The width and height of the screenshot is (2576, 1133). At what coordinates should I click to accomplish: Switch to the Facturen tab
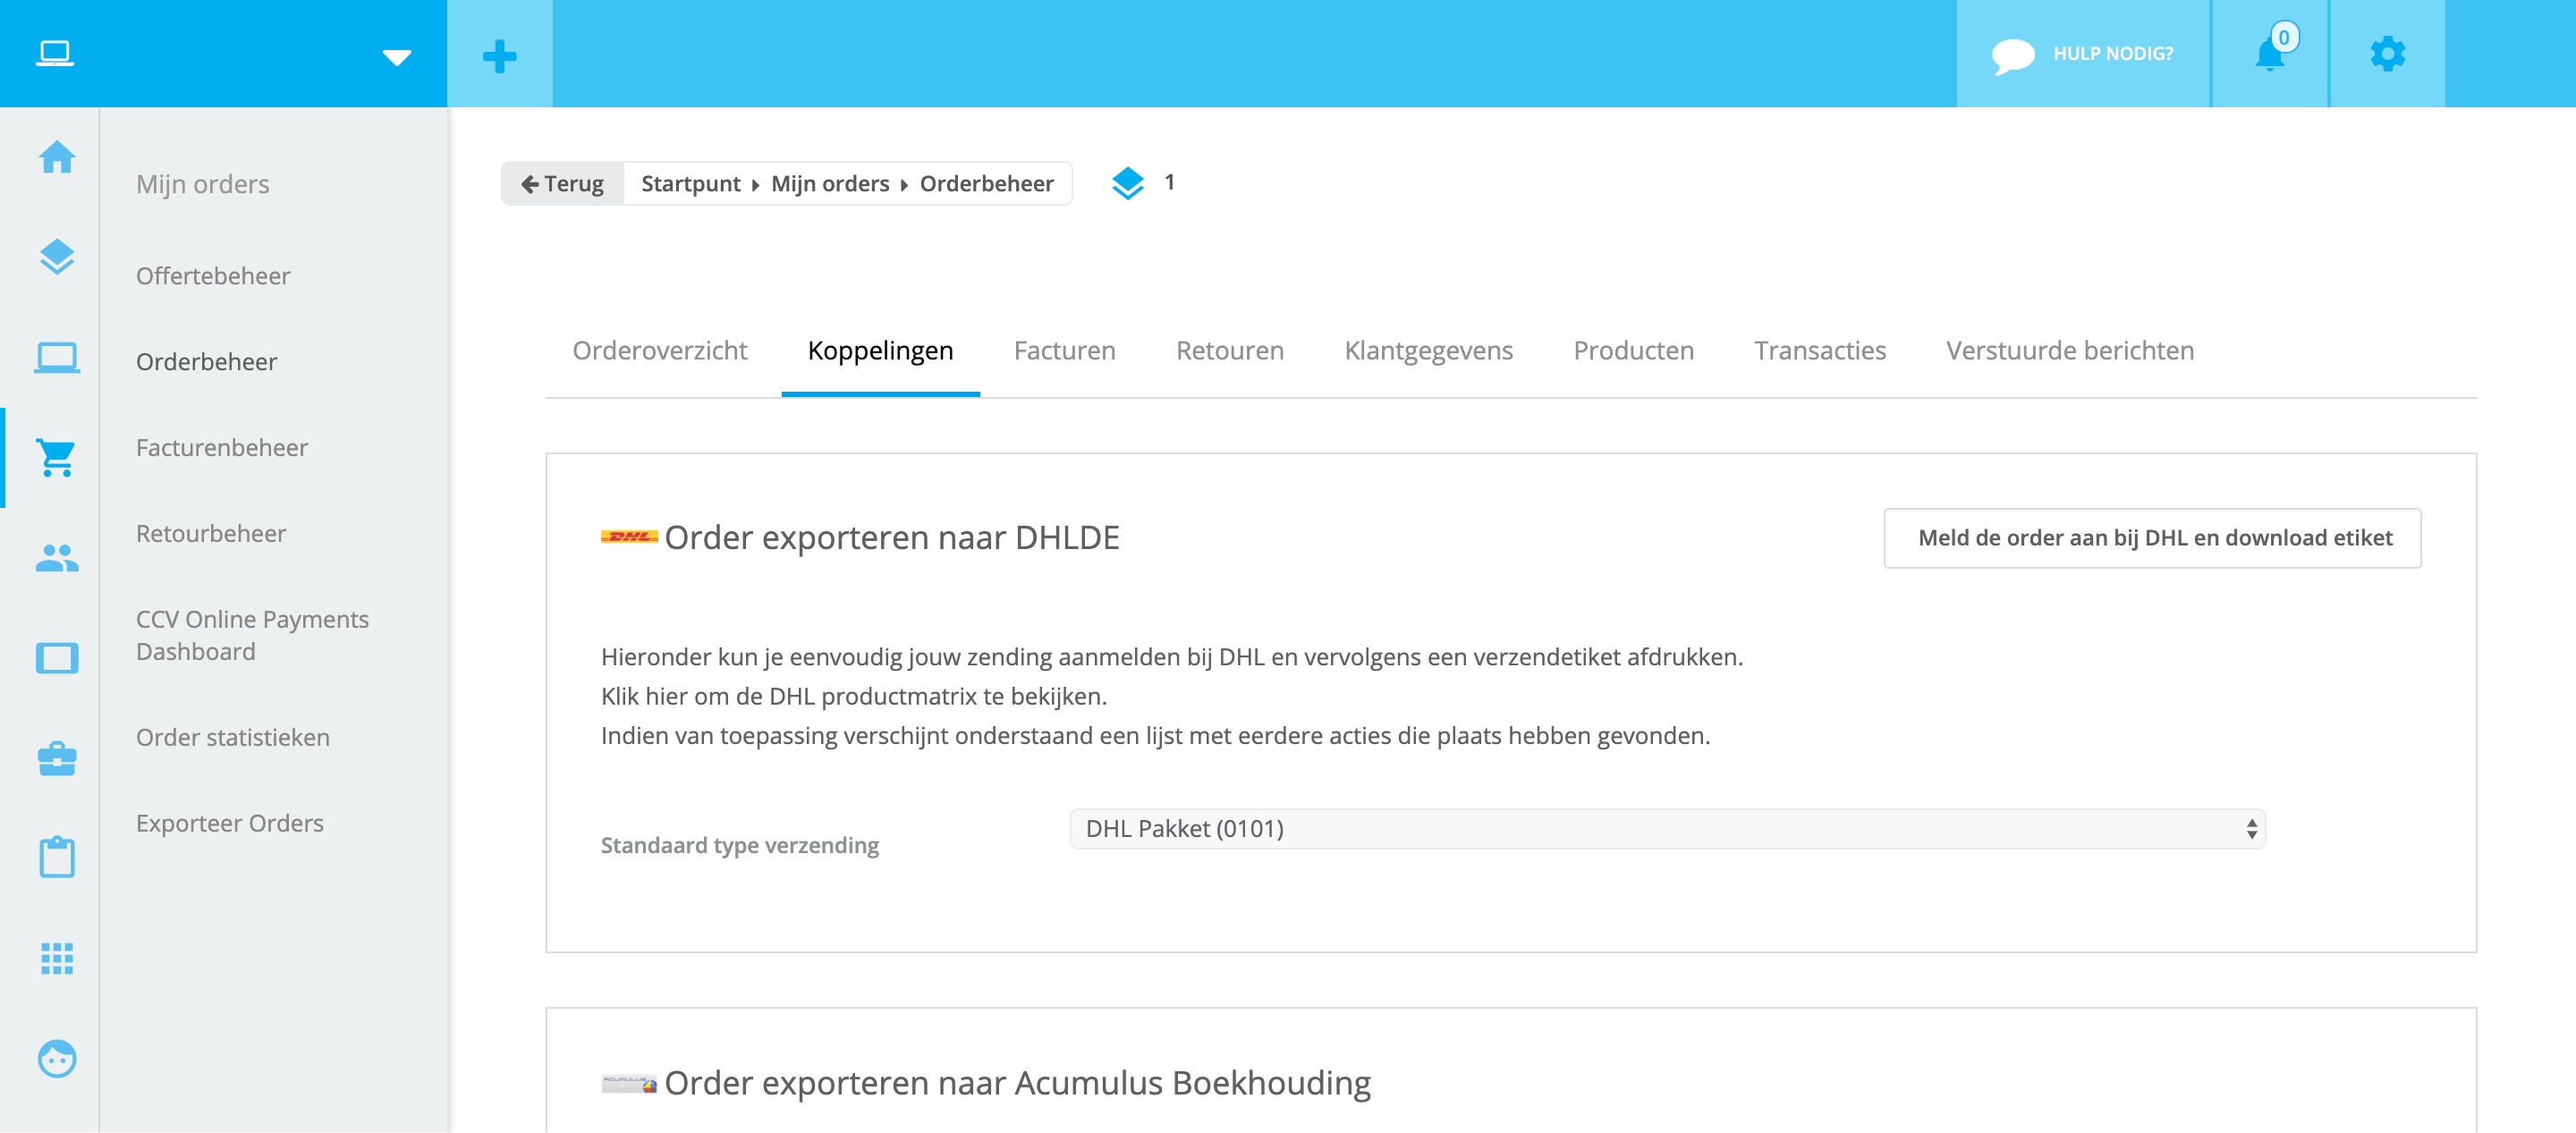point(1064,350)
